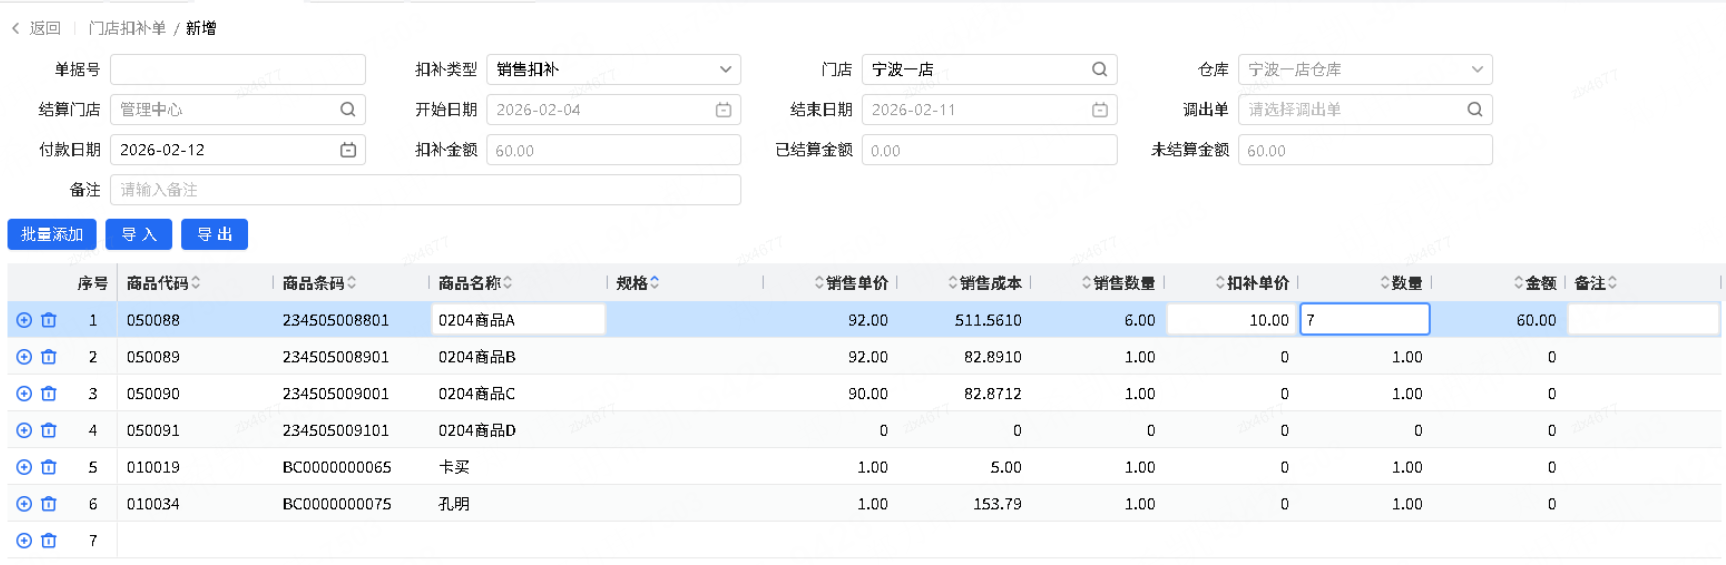Open the calendar icon for 付款日期
1726x565 pixels.
coord(348,150)
